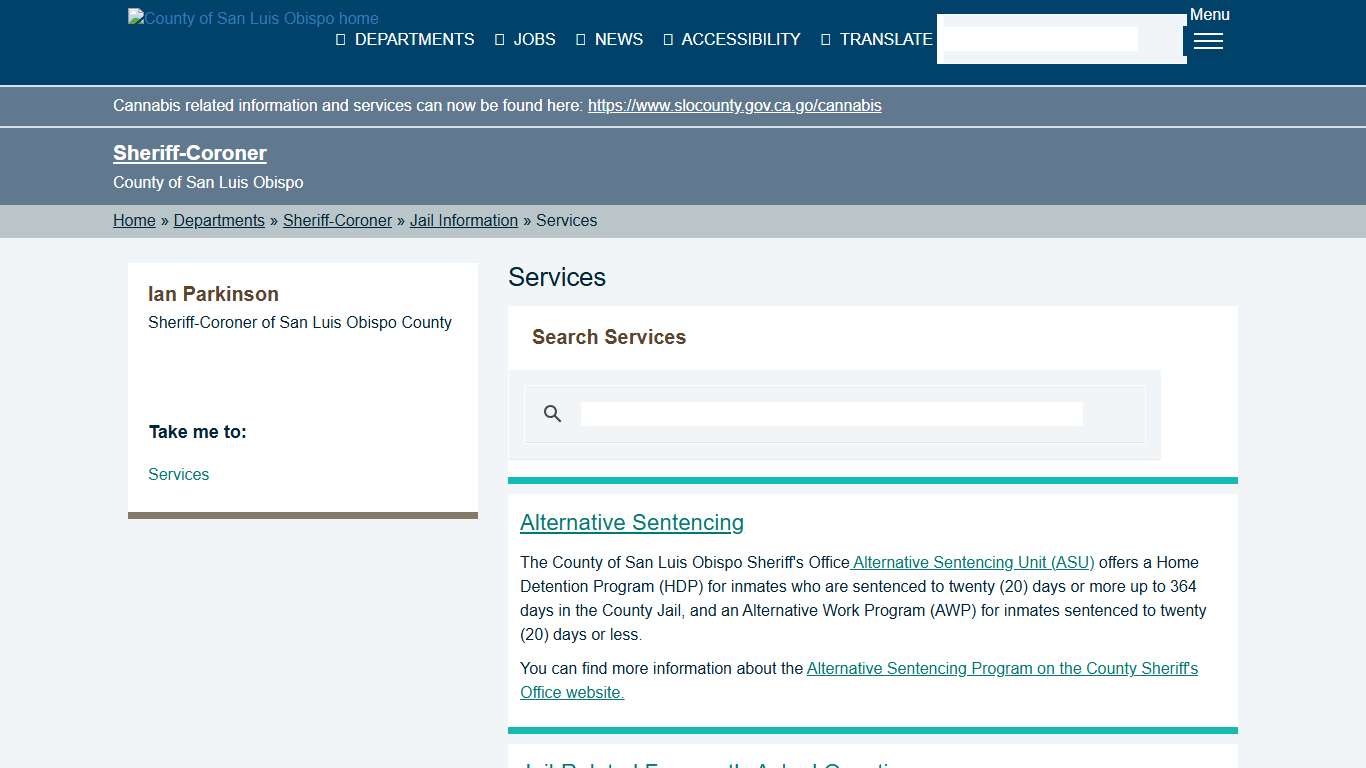Select ACCESSIBILITY in the top navigation

(740, 39)
